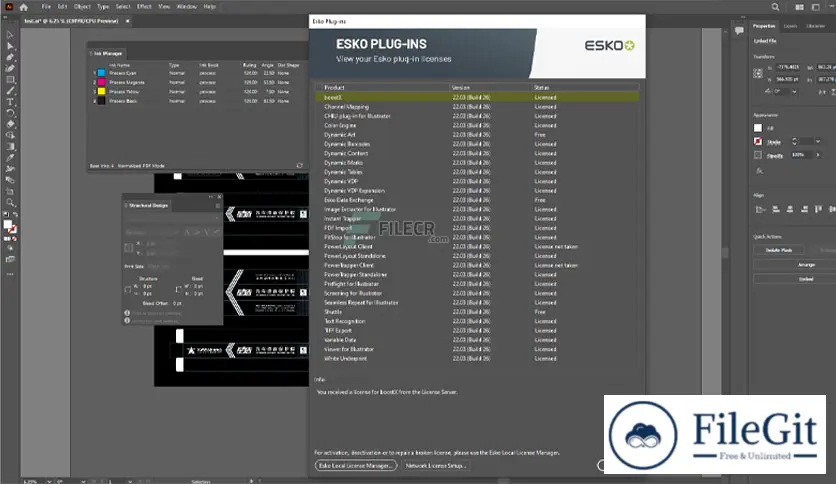Screen dimensions: 836x484
Task: Click the Arrange quick action button
Action: tap(806, 264)
